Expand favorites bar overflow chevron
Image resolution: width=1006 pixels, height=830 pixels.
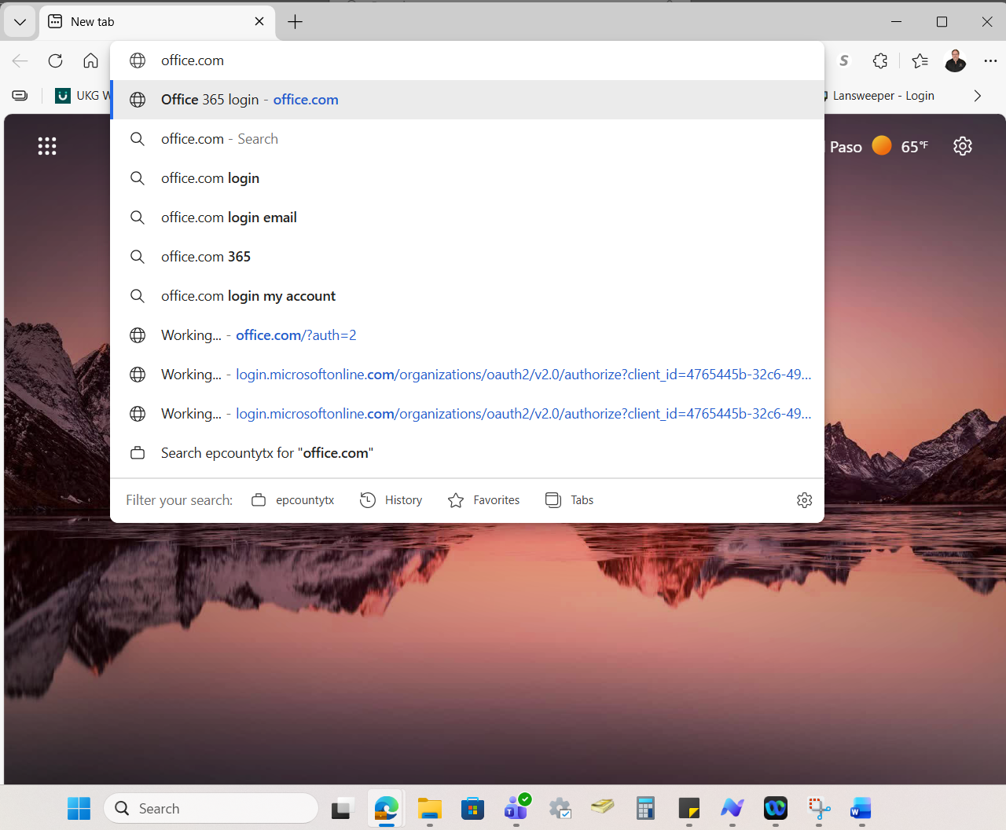pos(977,96)
